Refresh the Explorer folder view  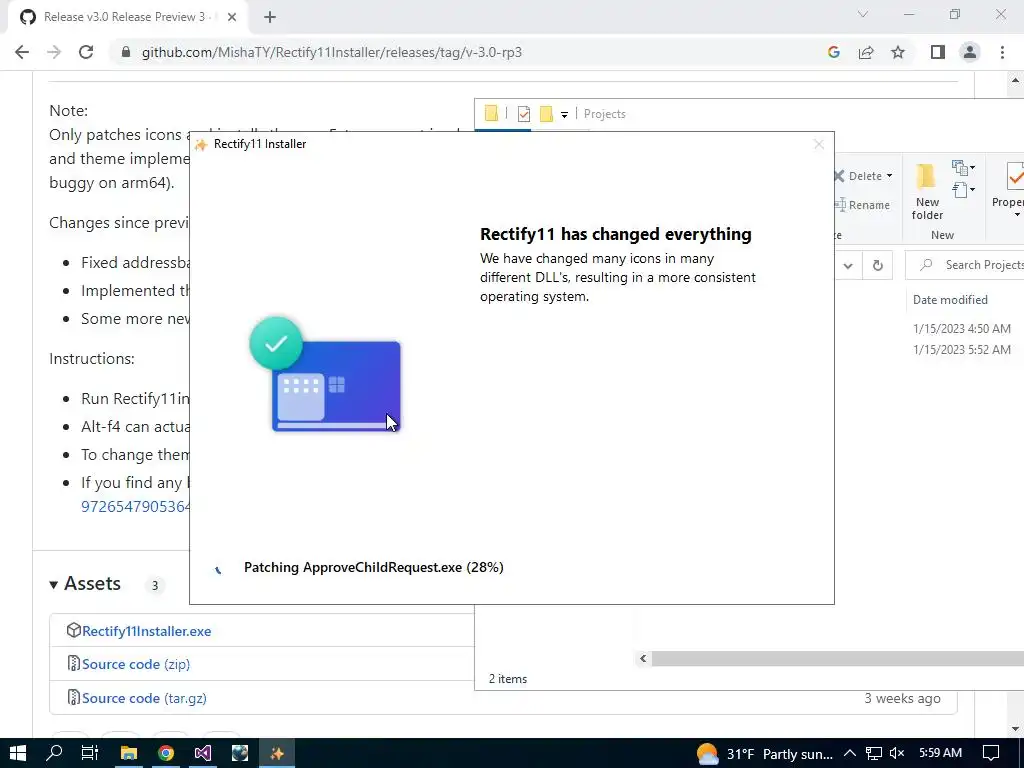(x=878, y=265)
